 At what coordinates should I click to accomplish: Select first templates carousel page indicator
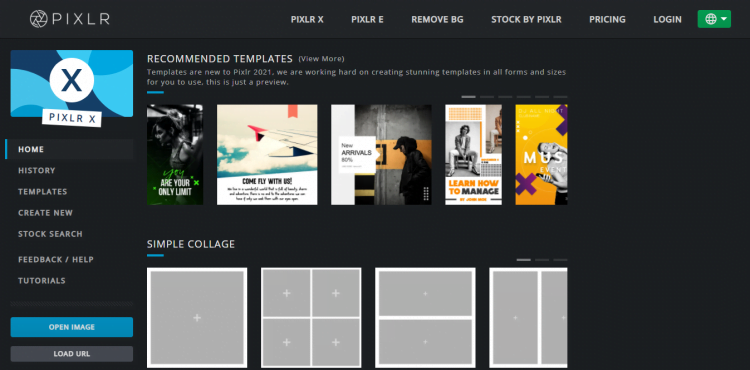[469, 97]
